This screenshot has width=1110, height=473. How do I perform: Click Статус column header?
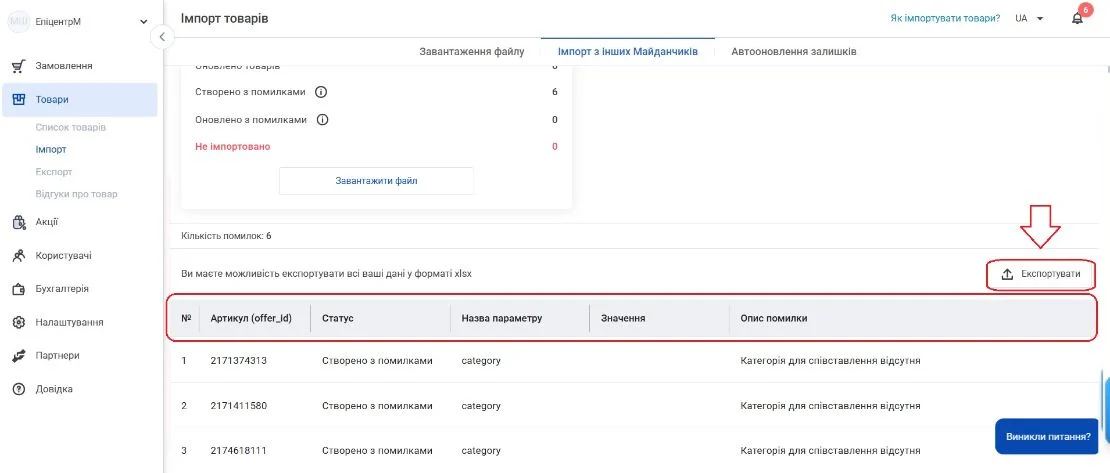tap(338, 318)
